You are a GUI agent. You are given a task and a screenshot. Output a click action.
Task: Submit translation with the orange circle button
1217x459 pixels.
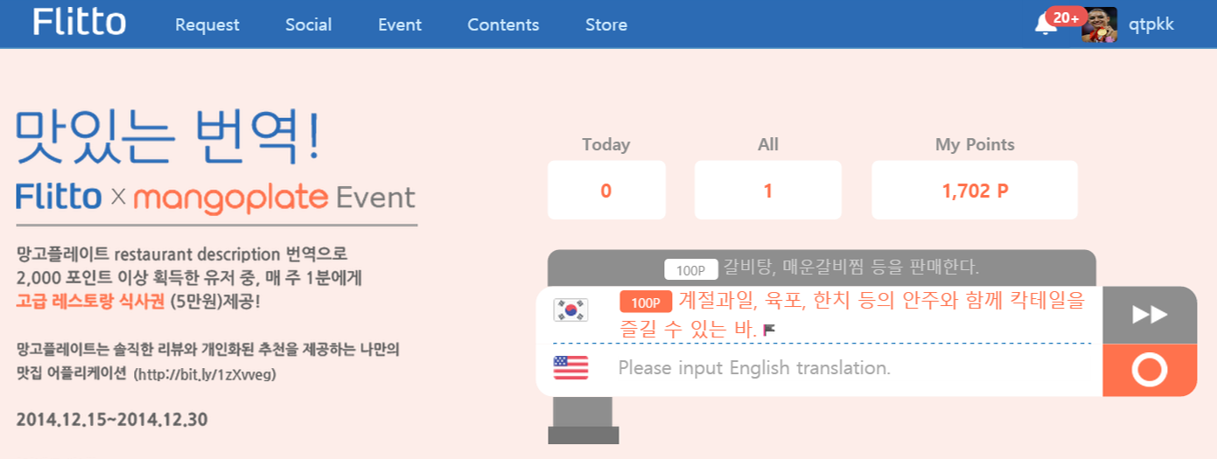click(1149, 371)
